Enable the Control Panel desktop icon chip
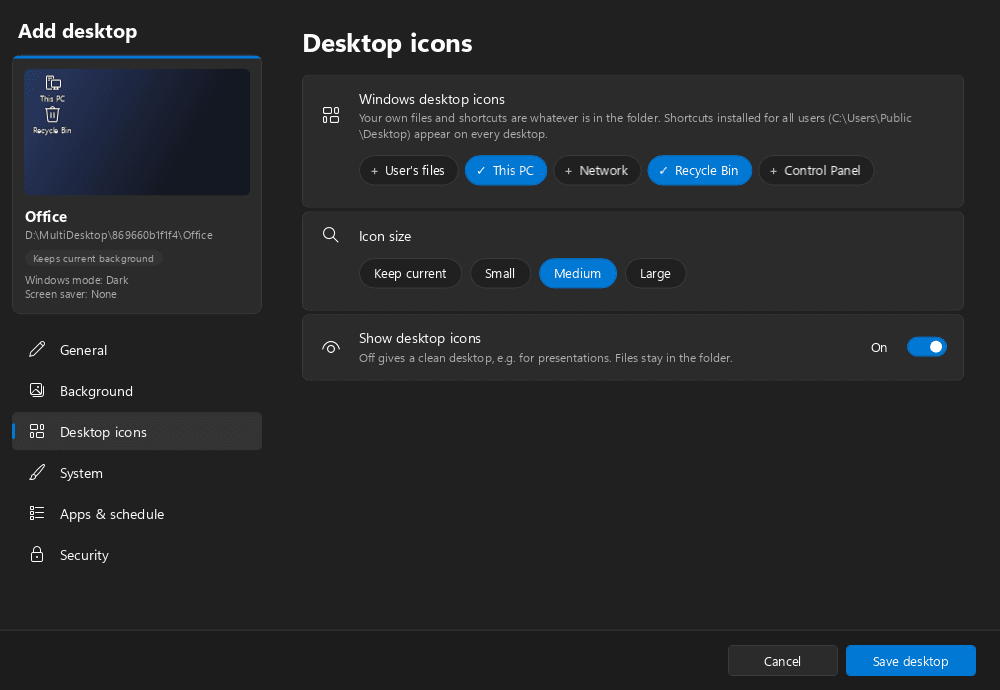 pos(816,171)
